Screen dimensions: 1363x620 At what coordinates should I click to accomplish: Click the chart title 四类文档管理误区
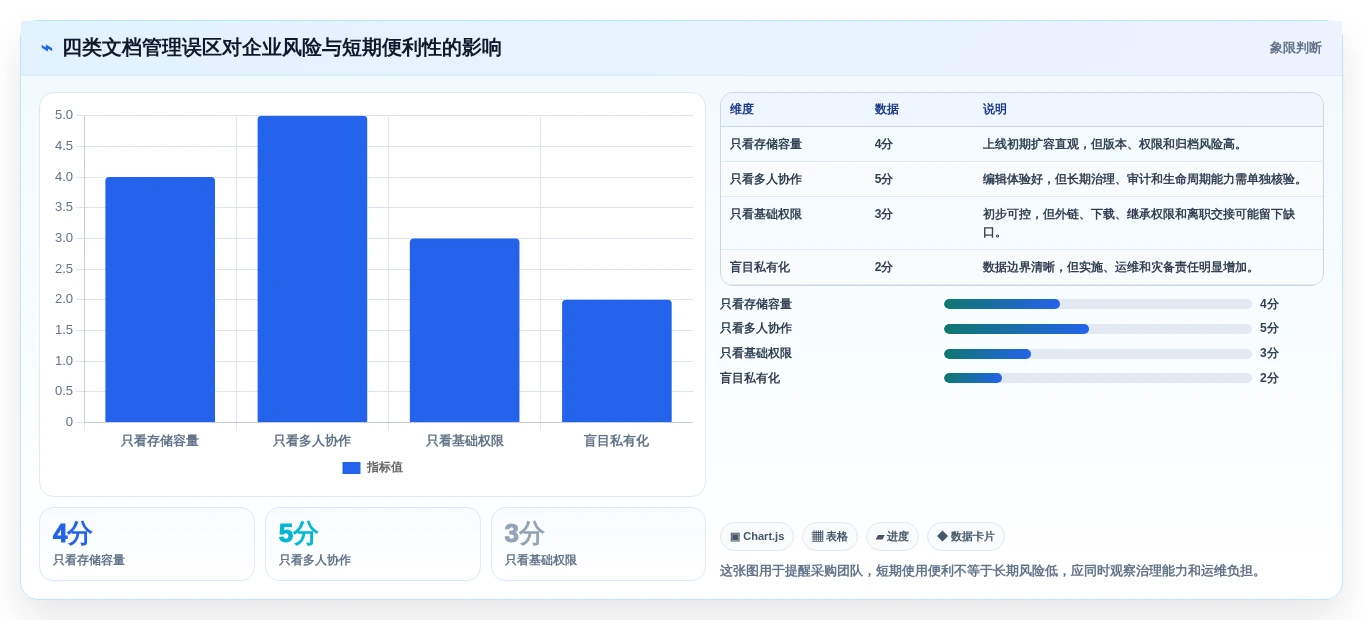pos(281,48)
